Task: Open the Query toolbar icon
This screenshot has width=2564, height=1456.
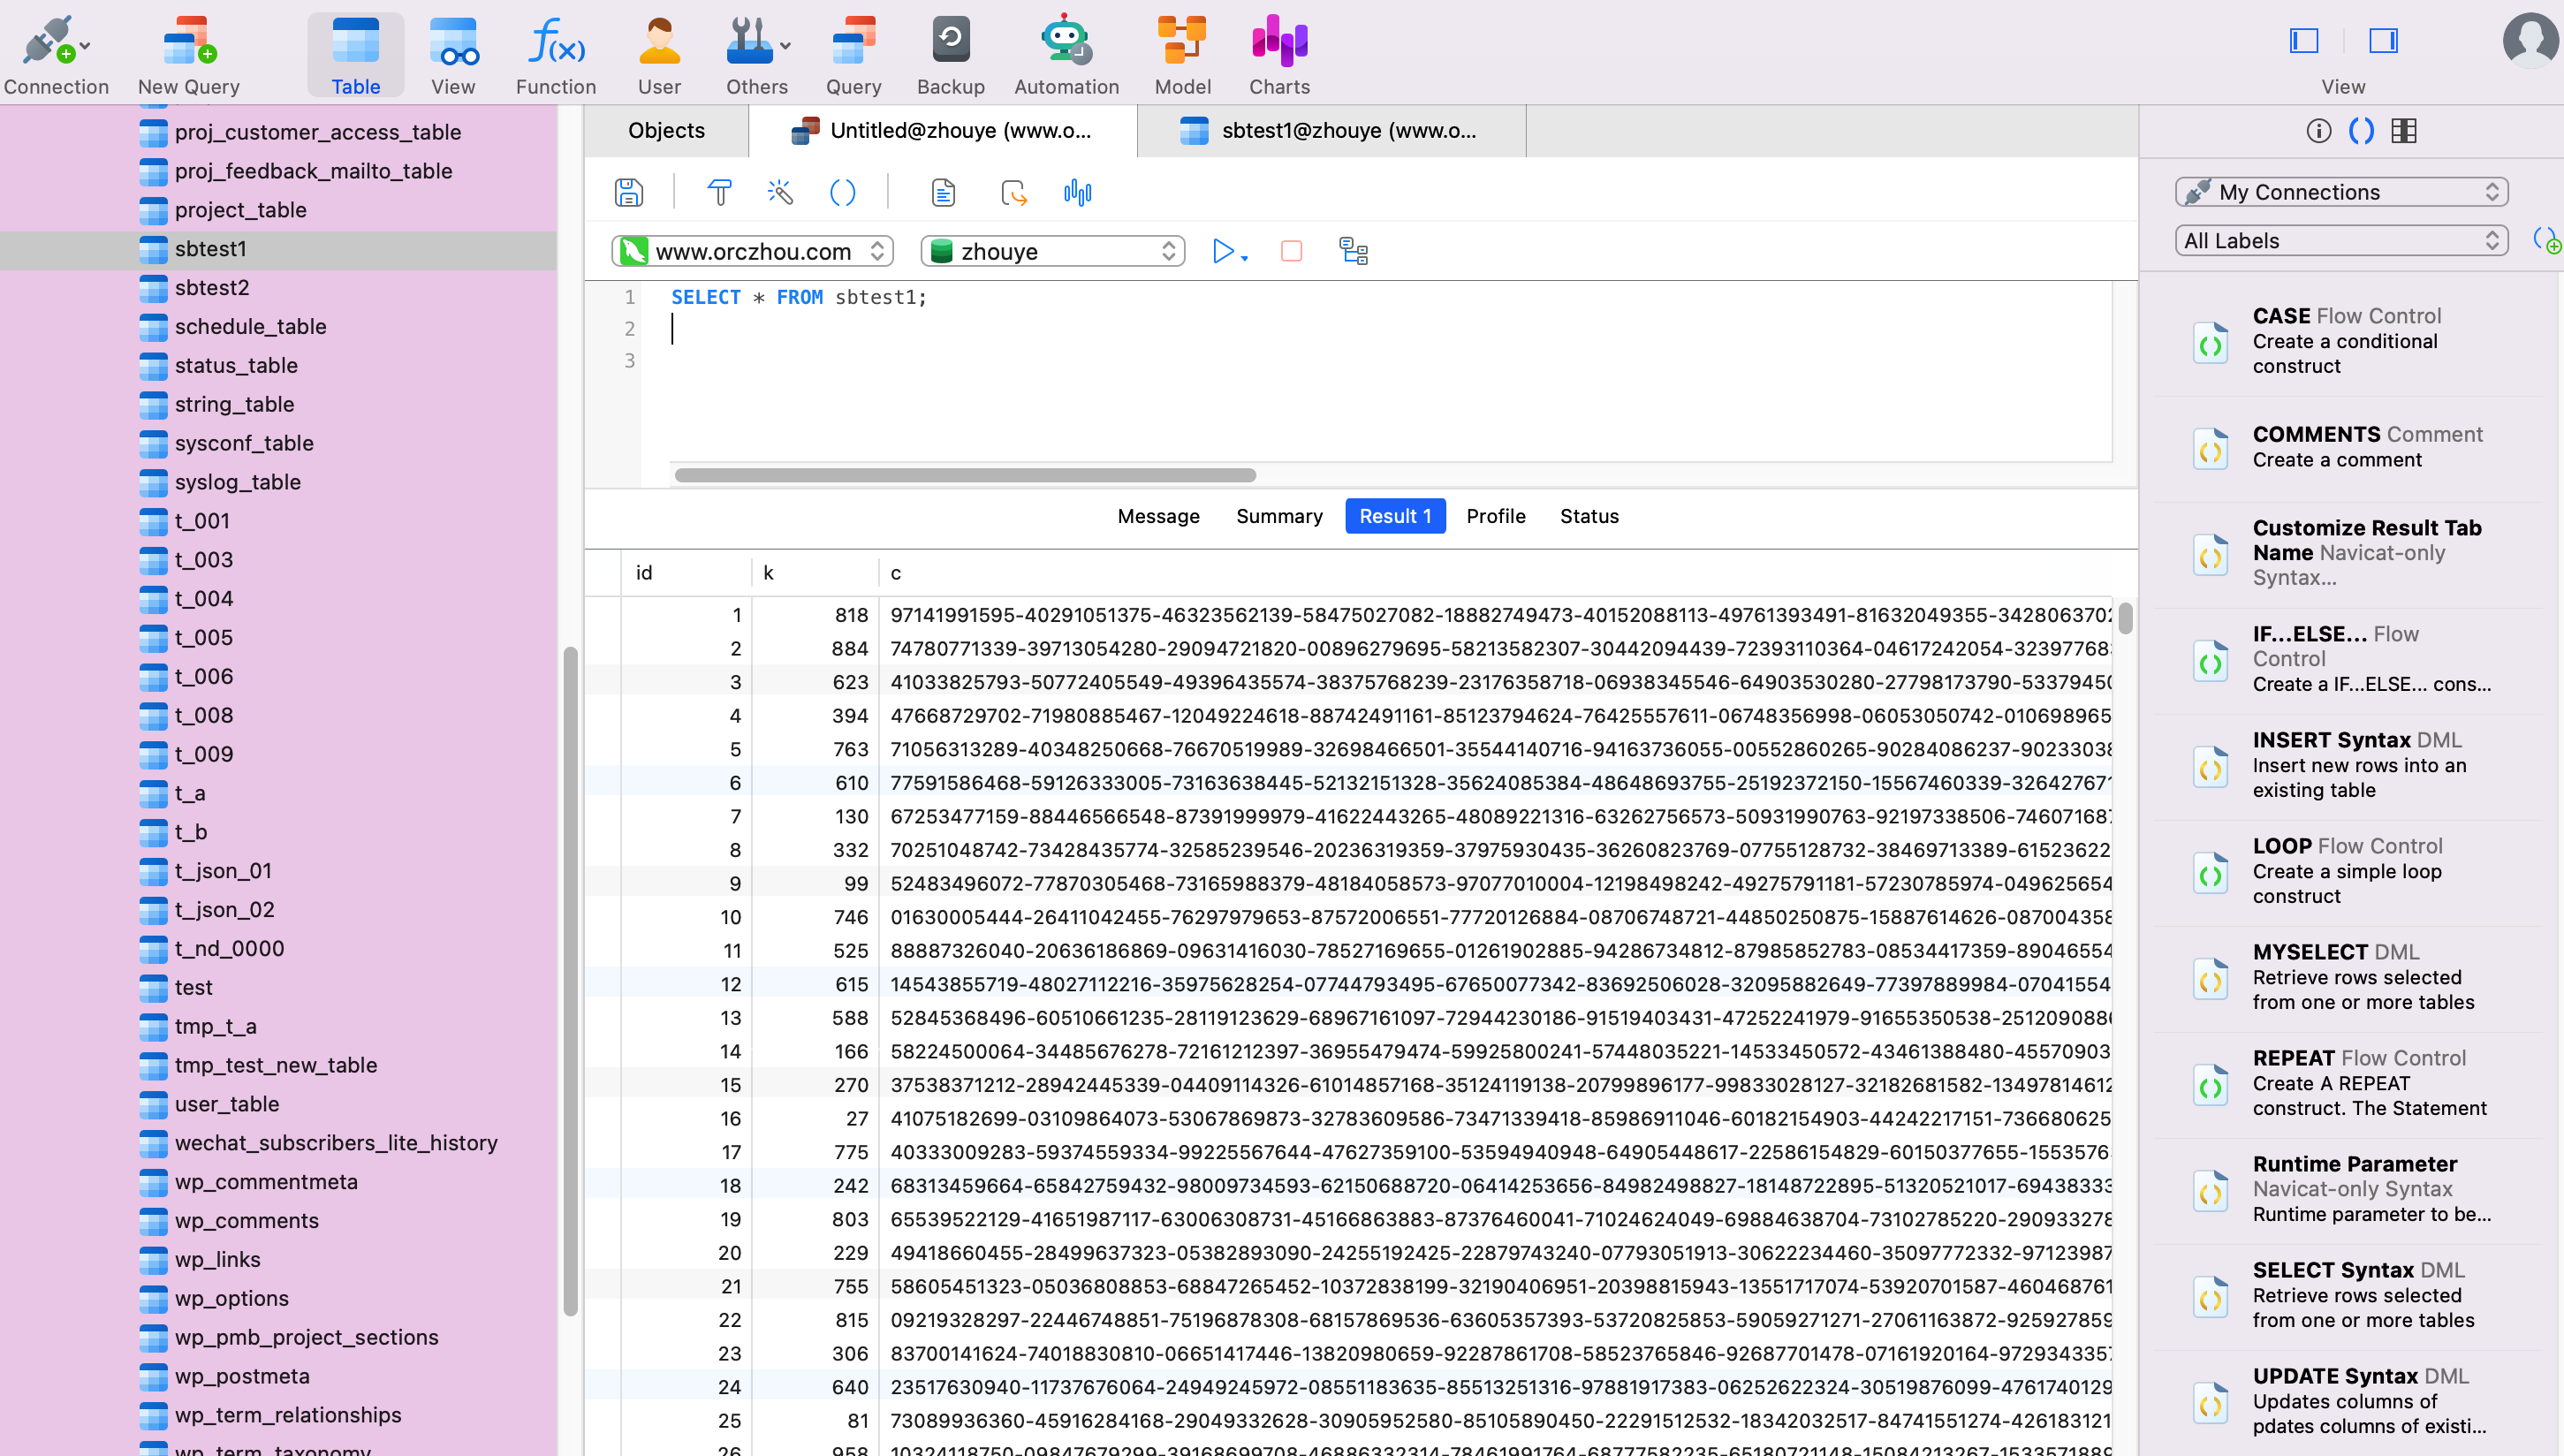Action: [x=853, y=55]
